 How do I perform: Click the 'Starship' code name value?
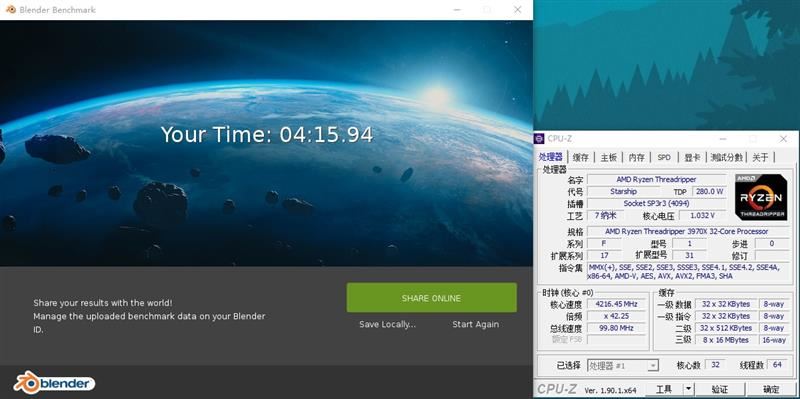[623, 191]
